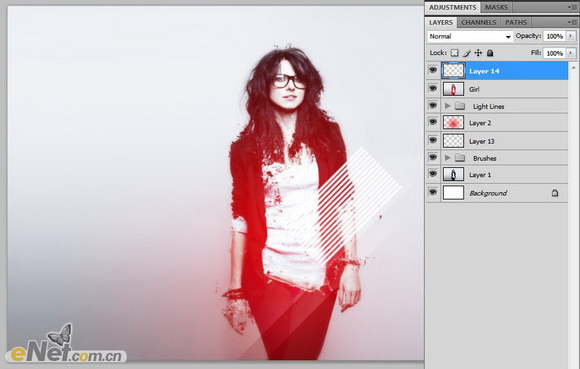Select the Background layer name
The image size is (580, 369).
tap(488, 193)
